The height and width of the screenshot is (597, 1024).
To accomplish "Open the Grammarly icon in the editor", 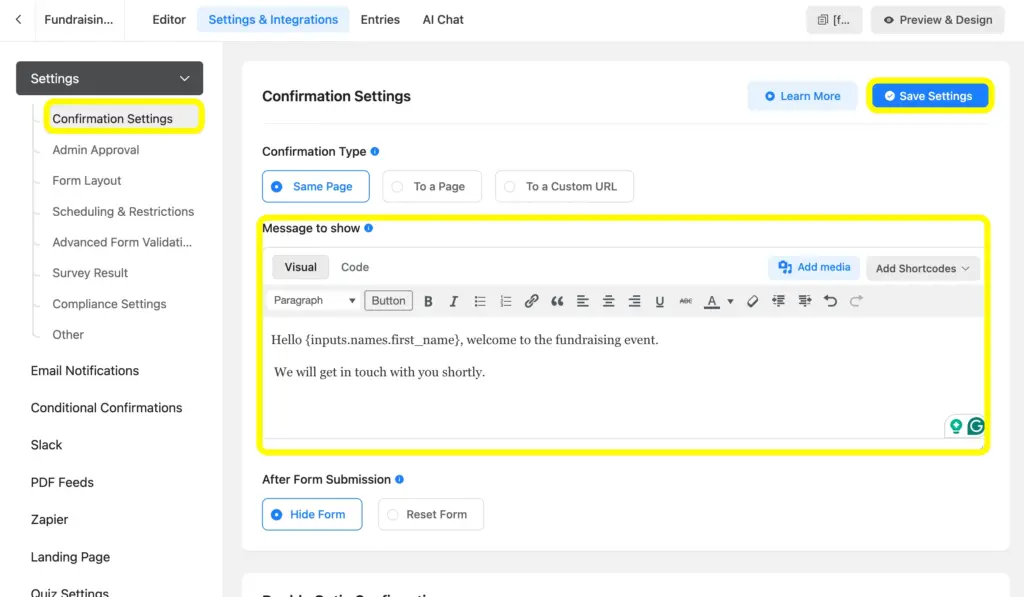I will point(976,427).
